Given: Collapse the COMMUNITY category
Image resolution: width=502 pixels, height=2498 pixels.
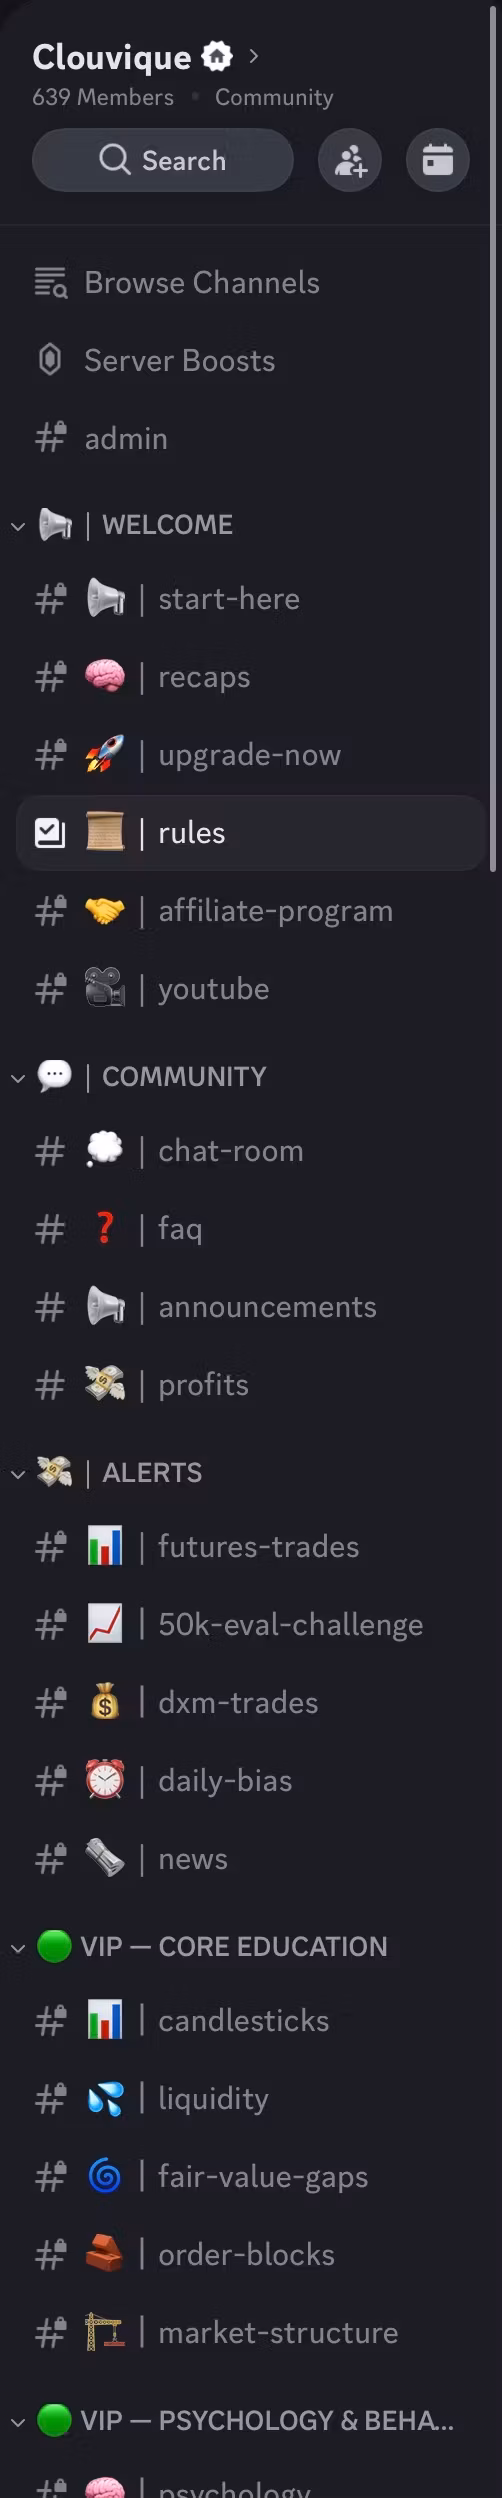Looking at the screenshot, I should tap(18, 1077).
